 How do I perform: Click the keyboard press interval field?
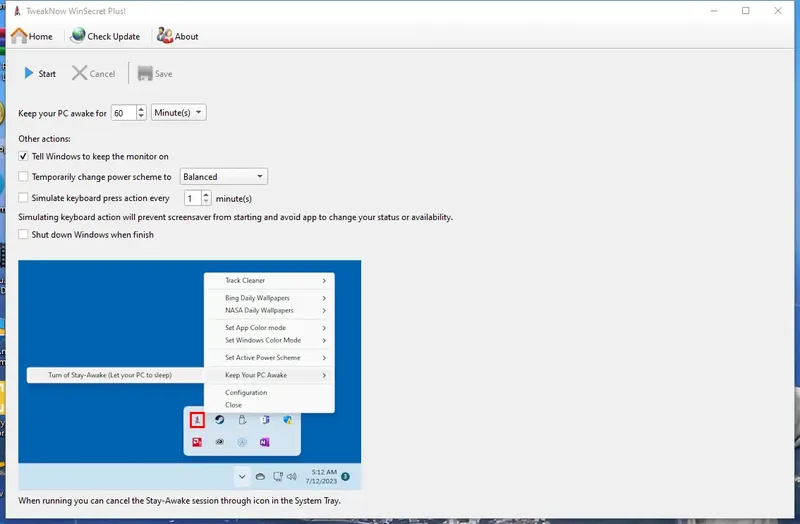[193, 198]
